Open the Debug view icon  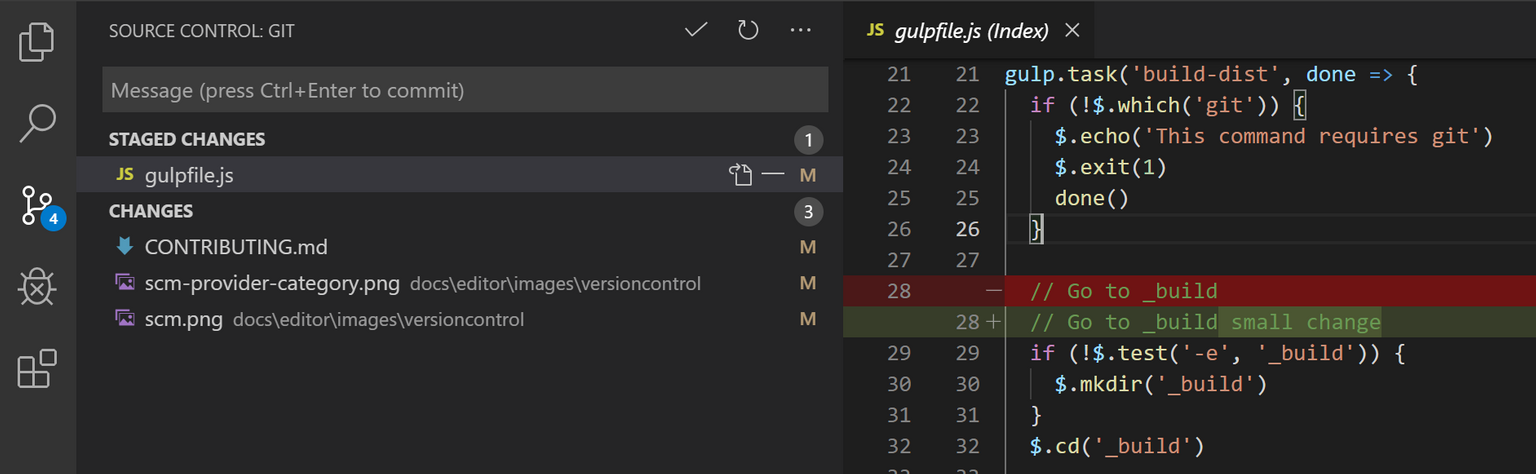(x=37, y=288)
